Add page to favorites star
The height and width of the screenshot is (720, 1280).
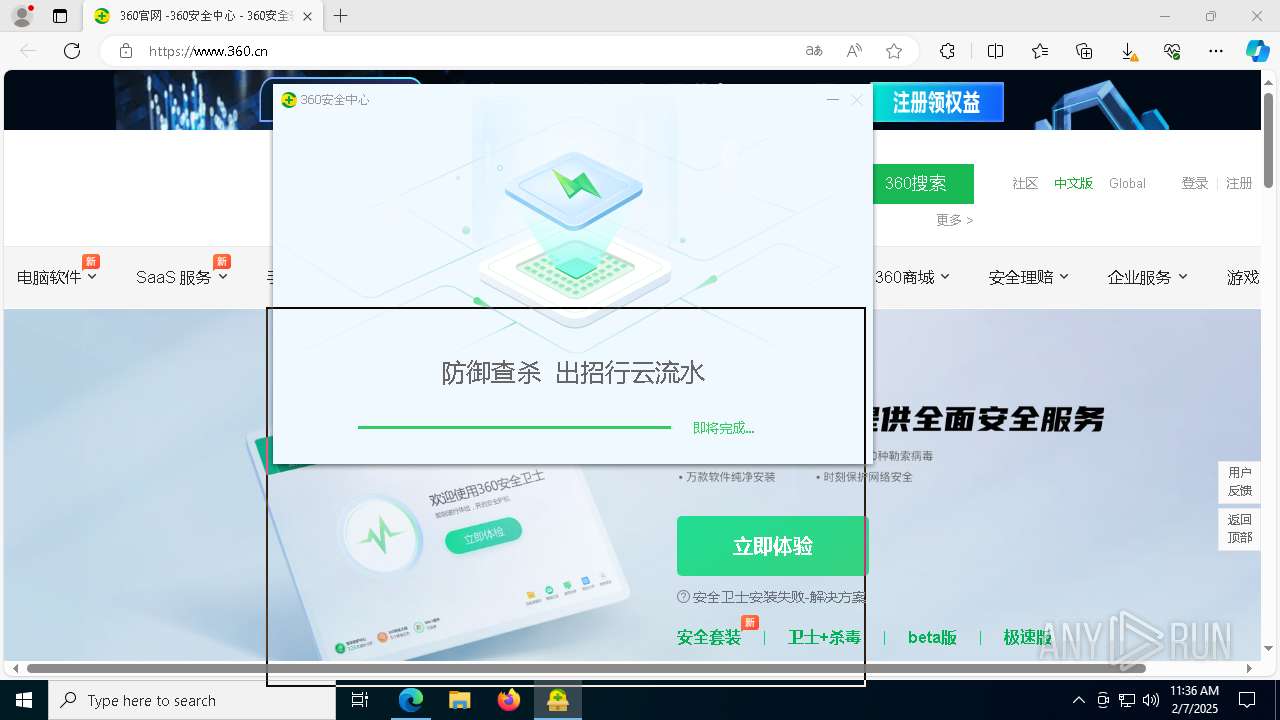click(894, 51)
